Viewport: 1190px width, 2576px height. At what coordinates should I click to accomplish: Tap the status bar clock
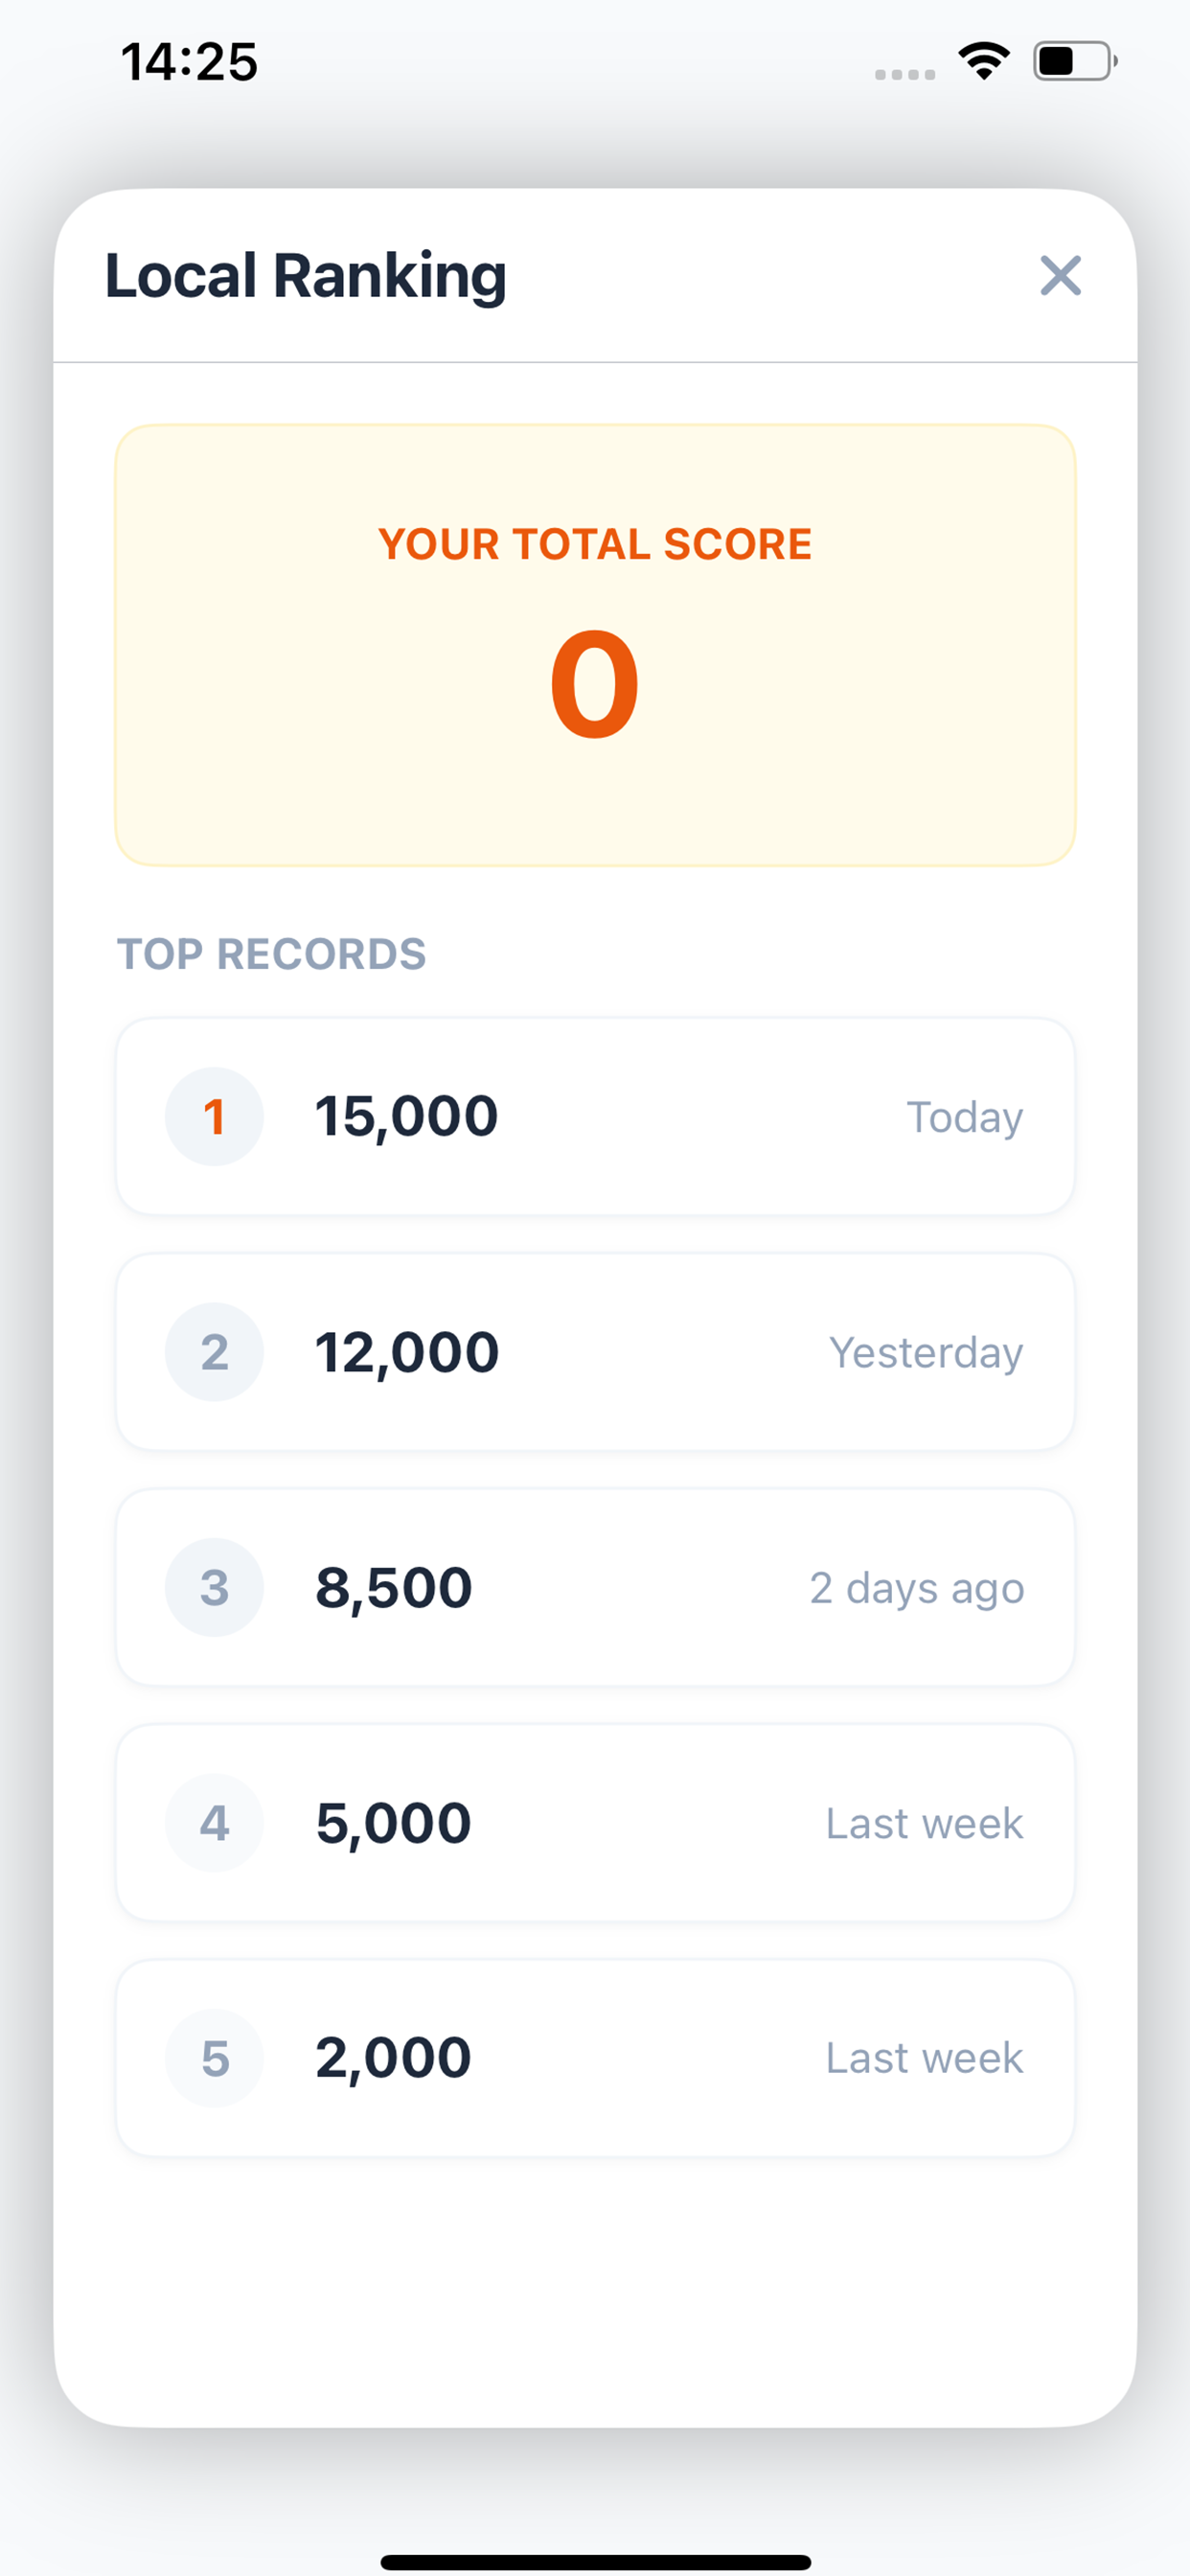pyautogui.click(x=189, y=62)
